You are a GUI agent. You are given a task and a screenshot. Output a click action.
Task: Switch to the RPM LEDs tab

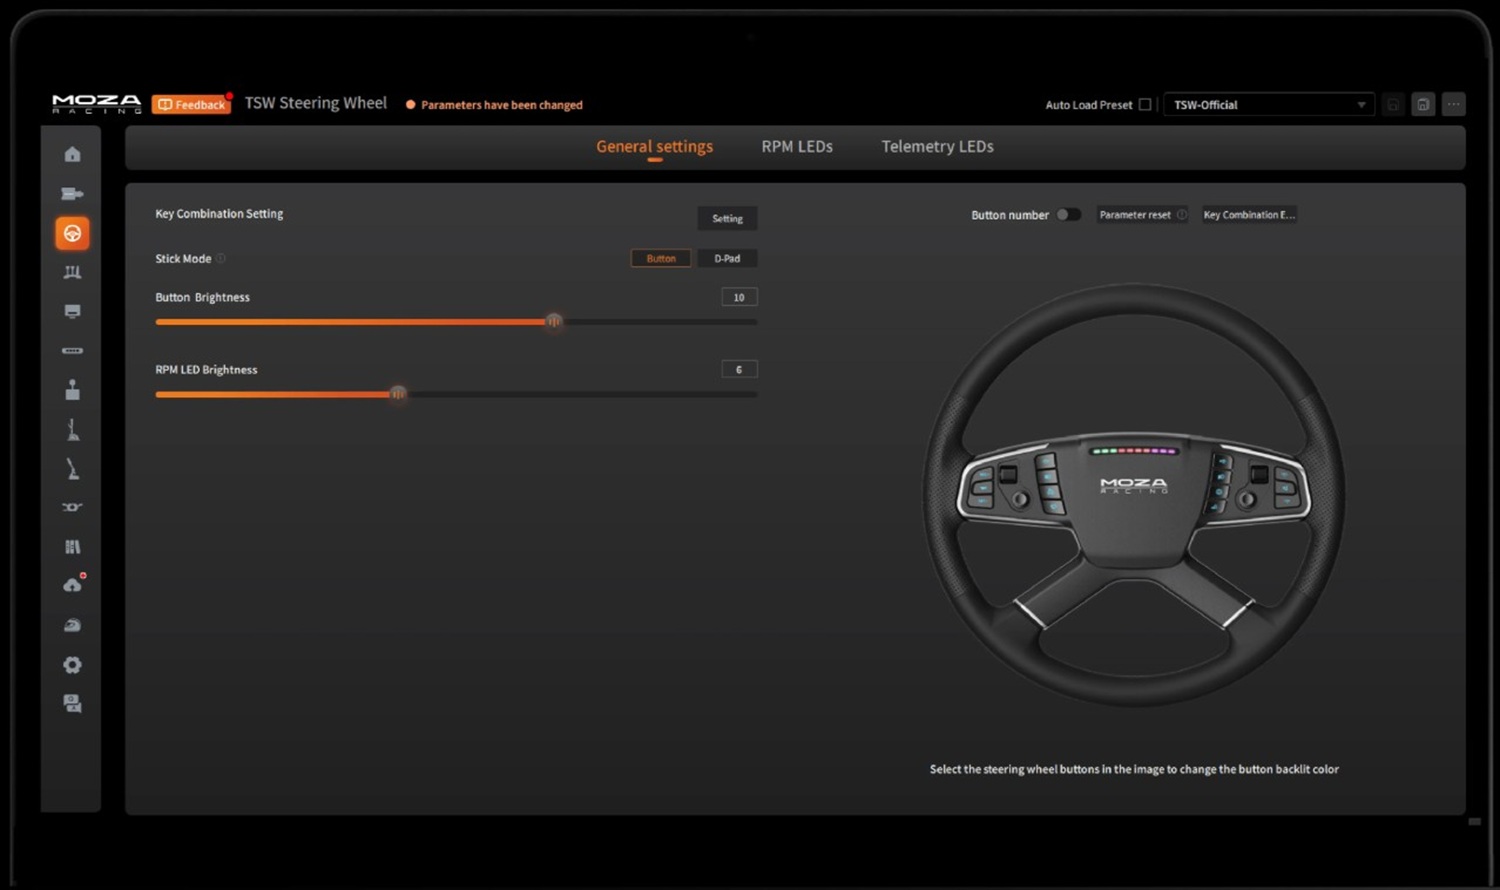click(x=797, y=147)
